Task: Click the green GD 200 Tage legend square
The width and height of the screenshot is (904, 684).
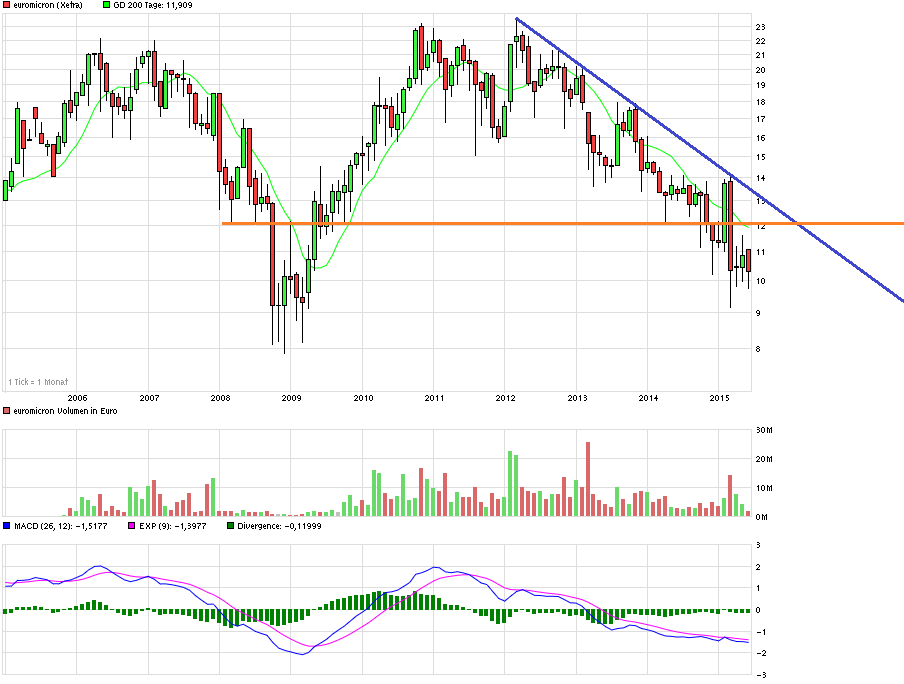Action: (105, 6)
